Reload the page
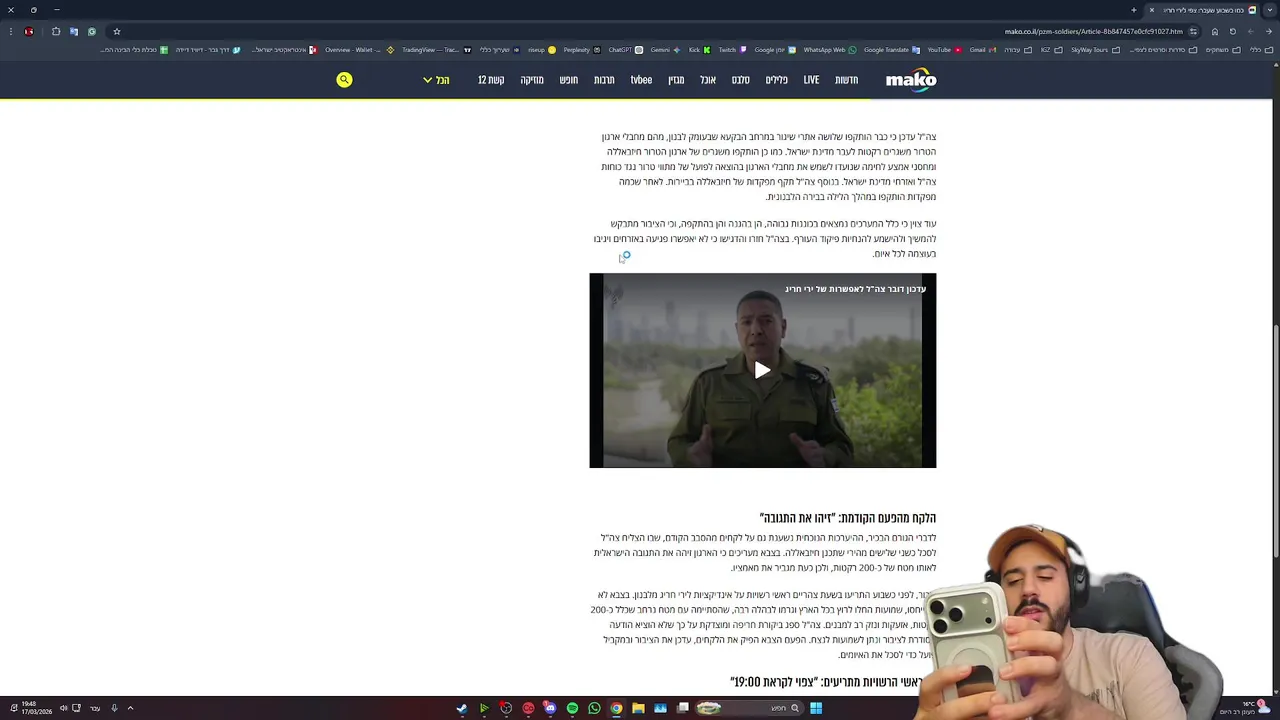Screen dimensions: 1280x720 coord(1233,31)
